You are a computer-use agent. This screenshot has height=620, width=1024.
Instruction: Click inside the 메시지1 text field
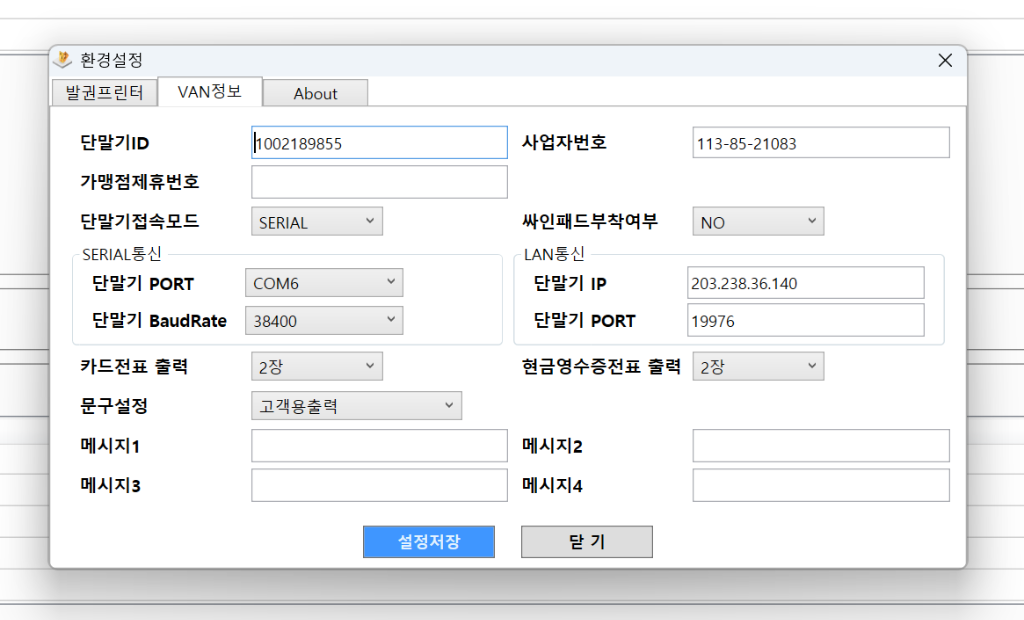[x=379, y=445]
